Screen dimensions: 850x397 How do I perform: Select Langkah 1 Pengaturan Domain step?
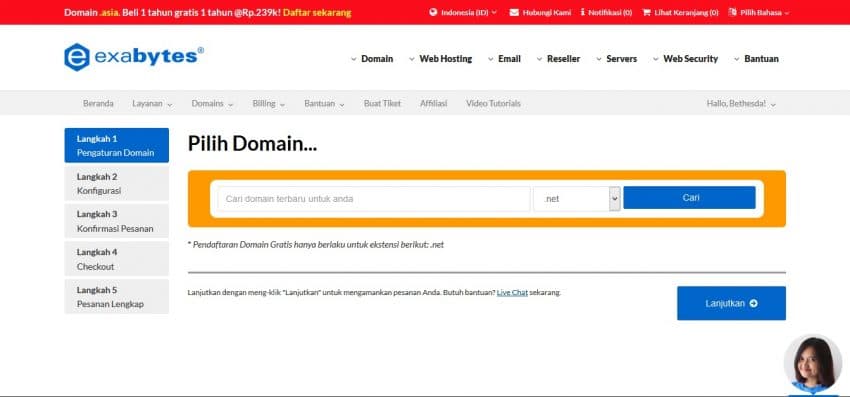coord(117,145)
